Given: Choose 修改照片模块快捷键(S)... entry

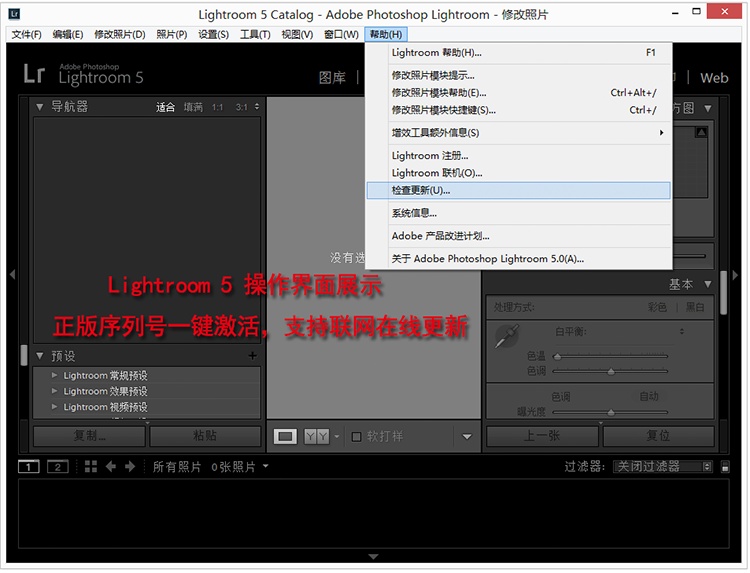Looking at the screenshot, I should 518,110.
